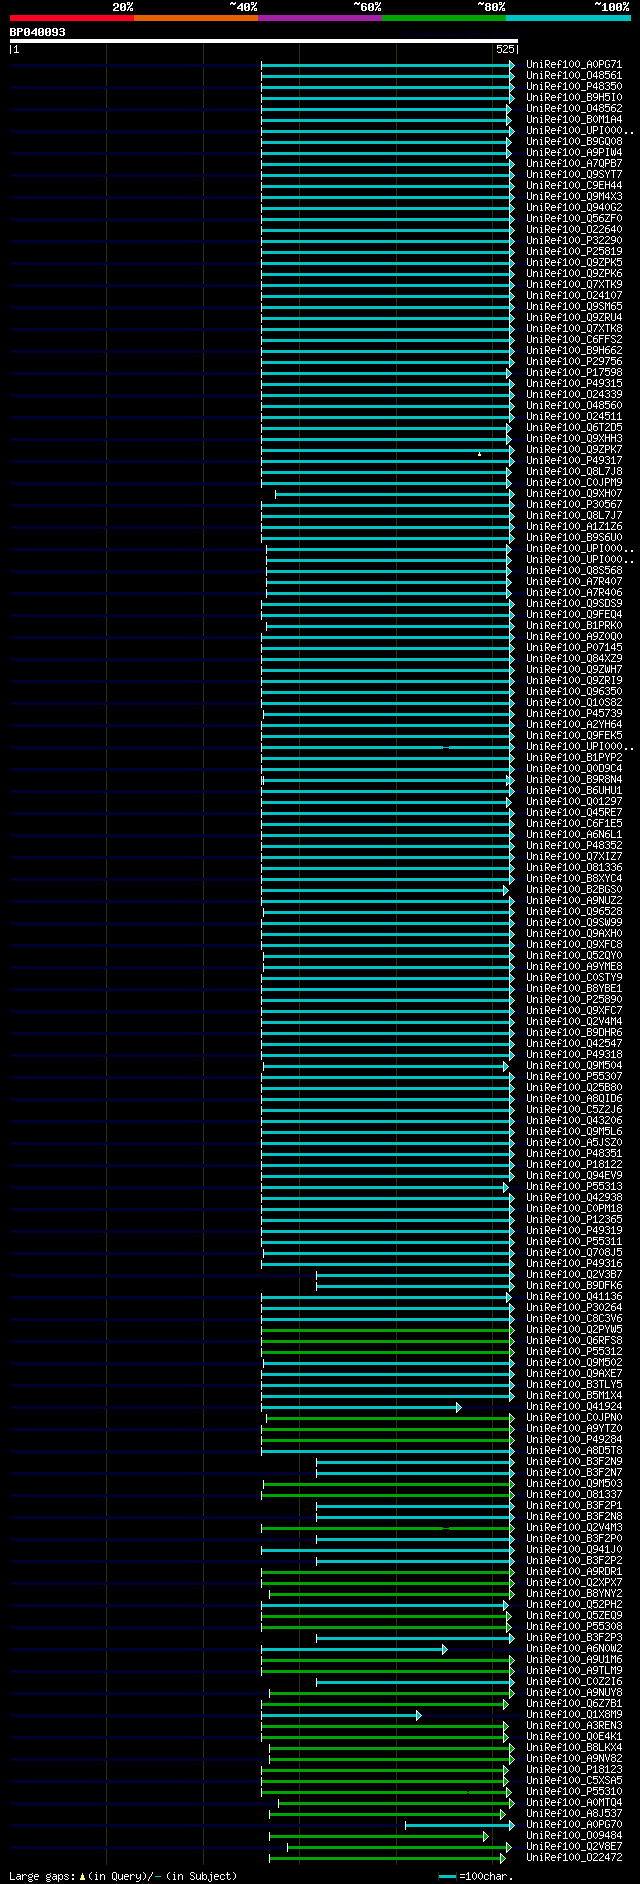
Task: Open hit UniRef100_P30567
Action: coord(574,504)
